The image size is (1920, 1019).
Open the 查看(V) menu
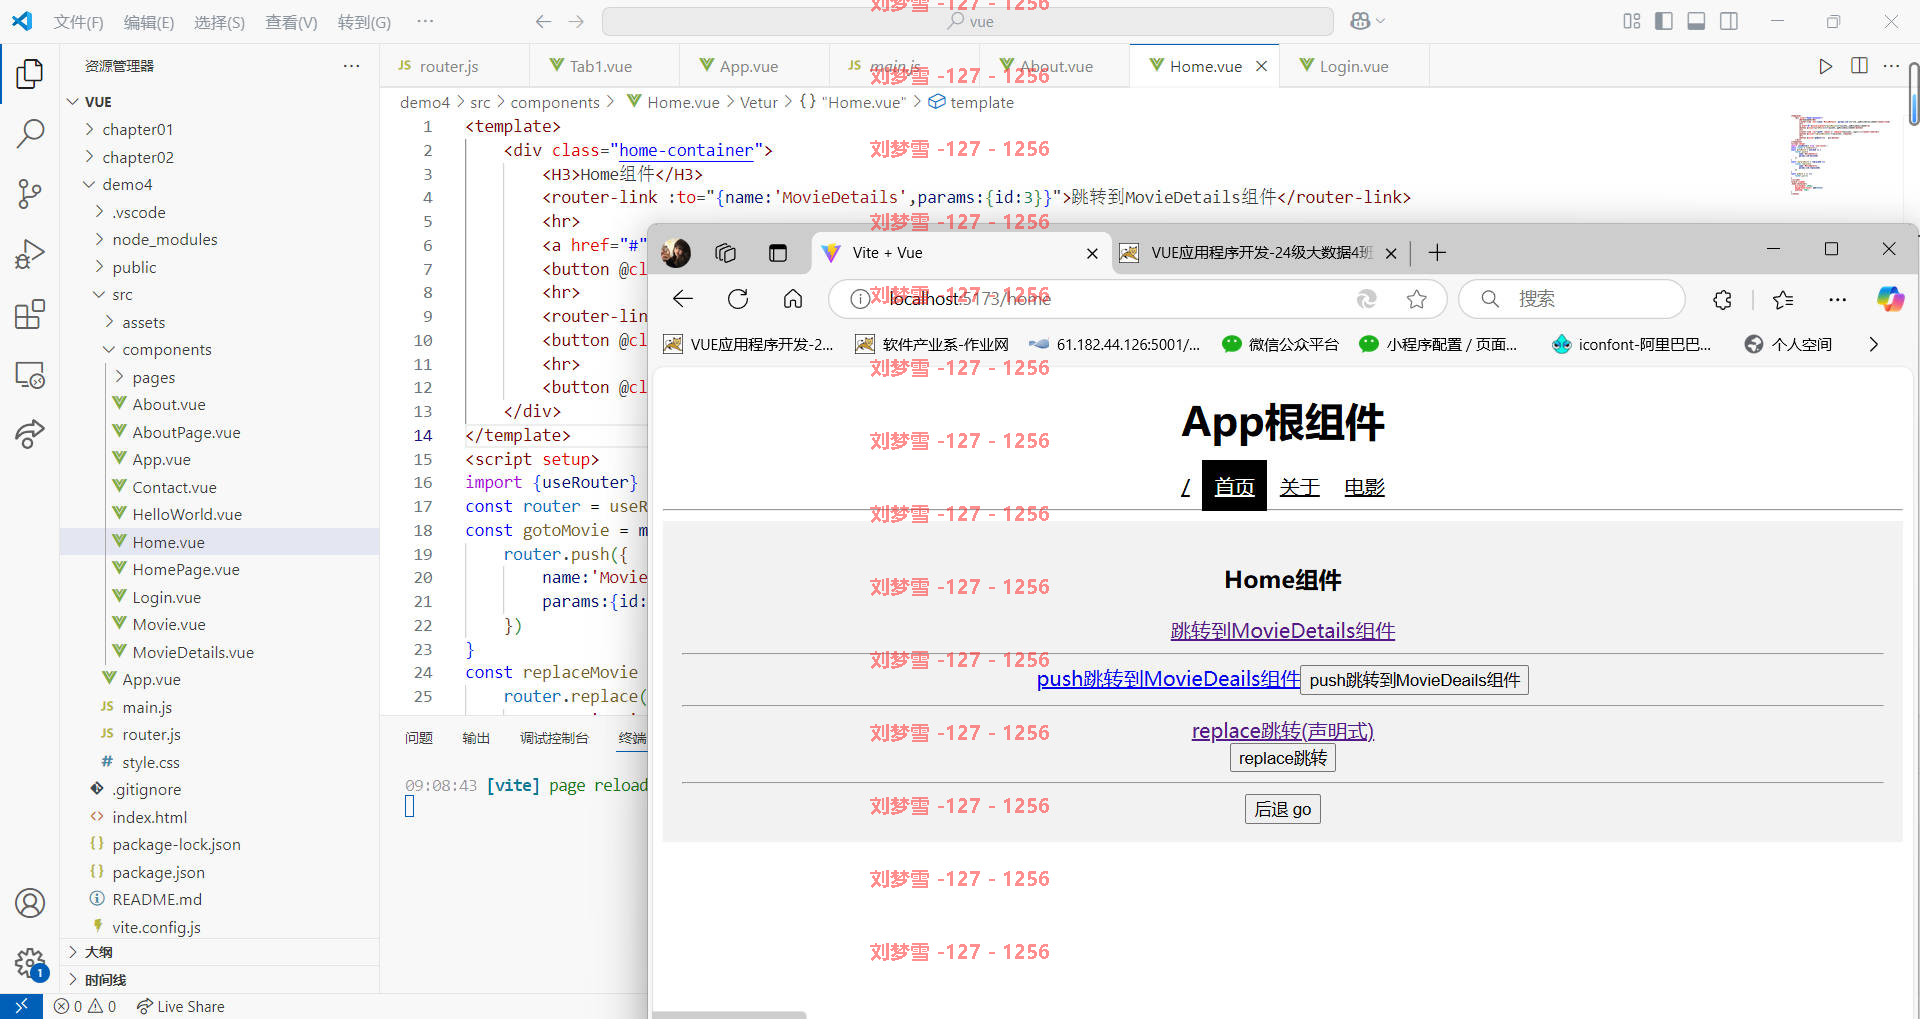291,22
